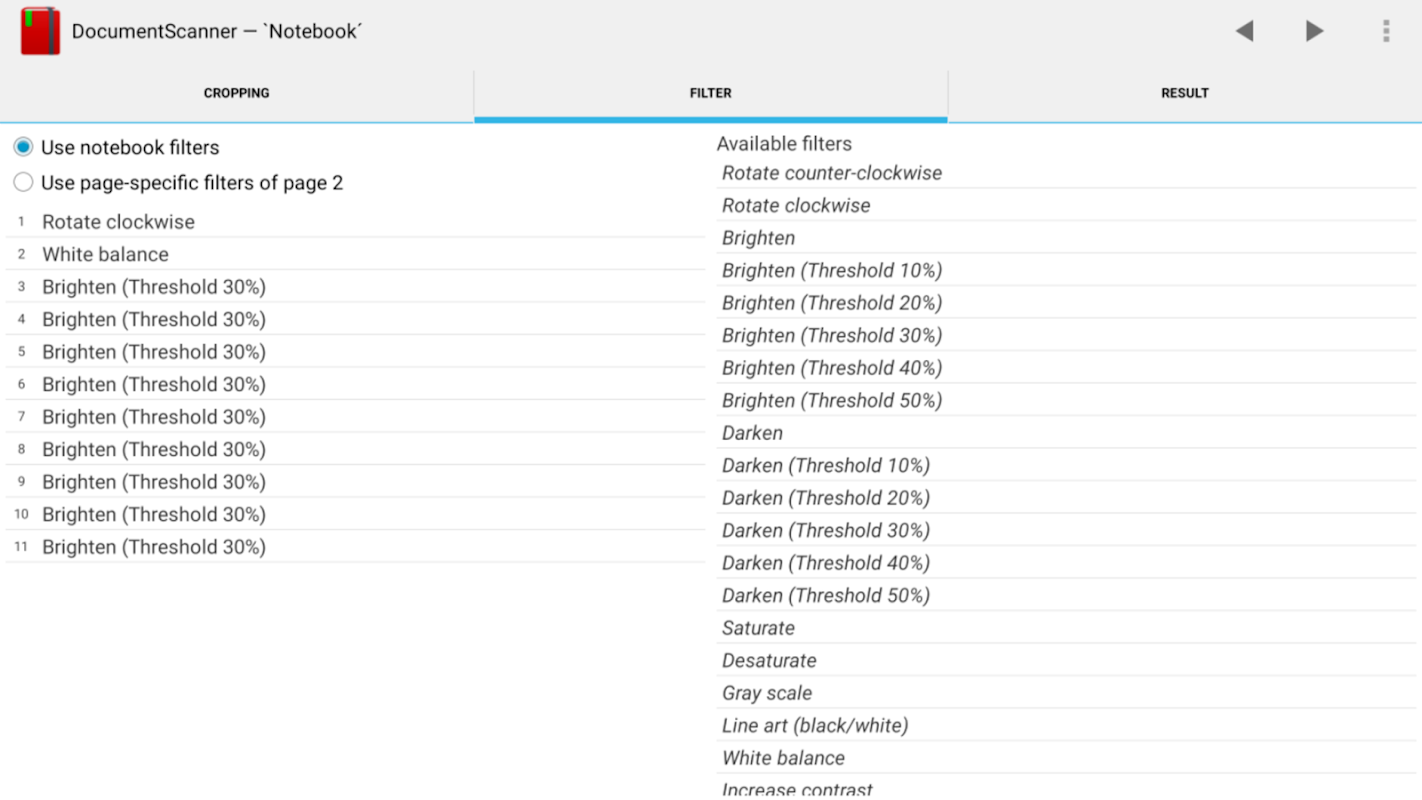Add Brighten (Threshold 10%) from available filters
Image resolution: width=1422 pixels, height=800 pixels.
pyautogui.click(x=832, y=271)
